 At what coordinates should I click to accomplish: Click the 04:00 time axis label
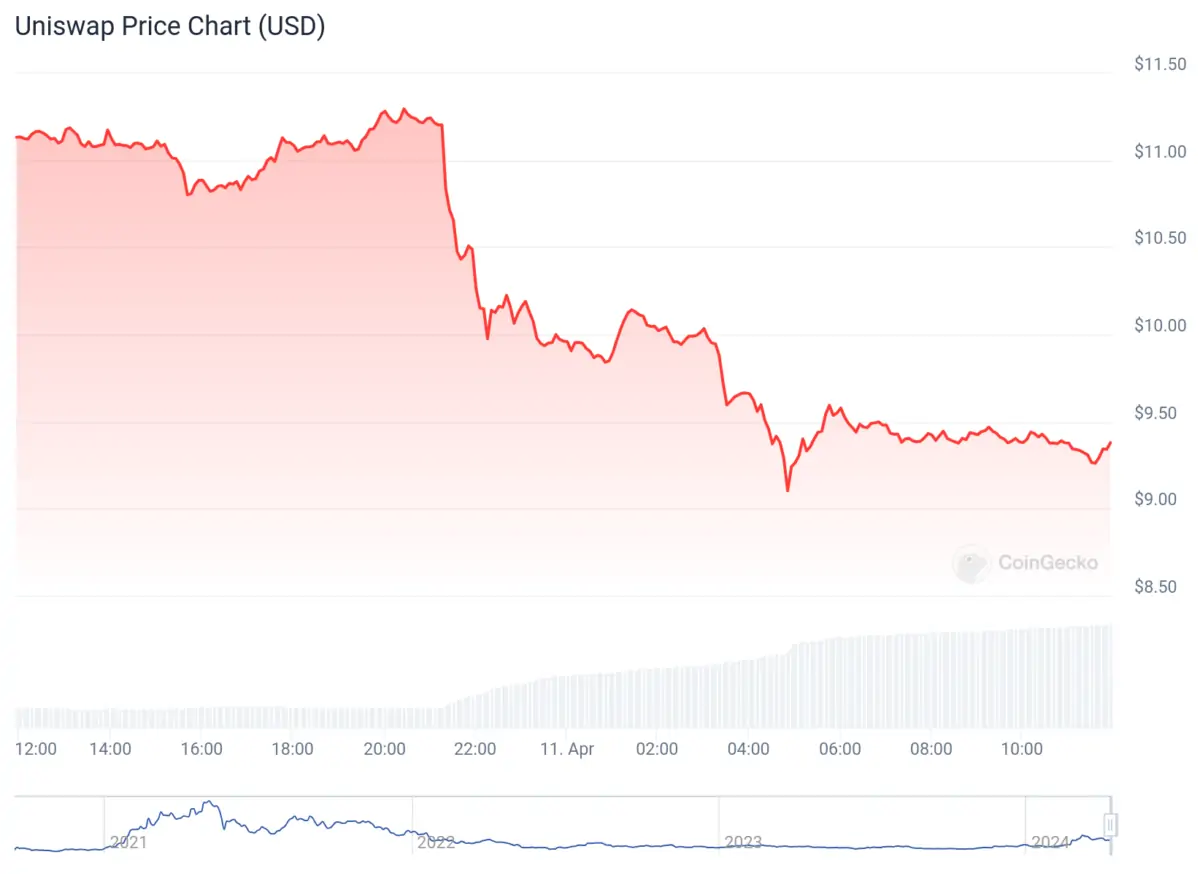tap(748, 749)
